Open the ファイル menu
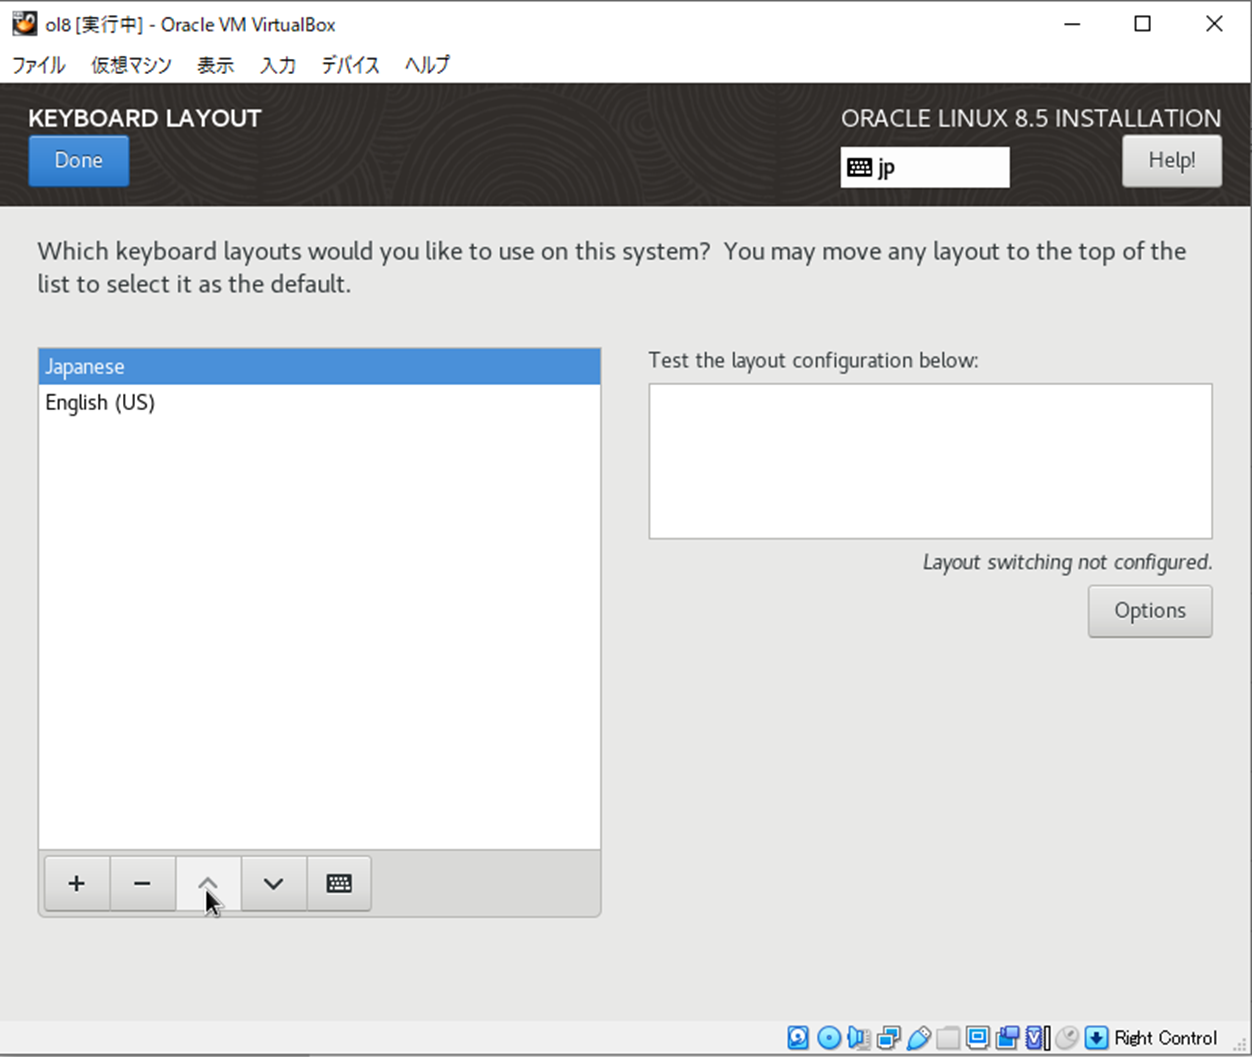This screenshot has width=1252, height=1057. (x=39, y=65)
